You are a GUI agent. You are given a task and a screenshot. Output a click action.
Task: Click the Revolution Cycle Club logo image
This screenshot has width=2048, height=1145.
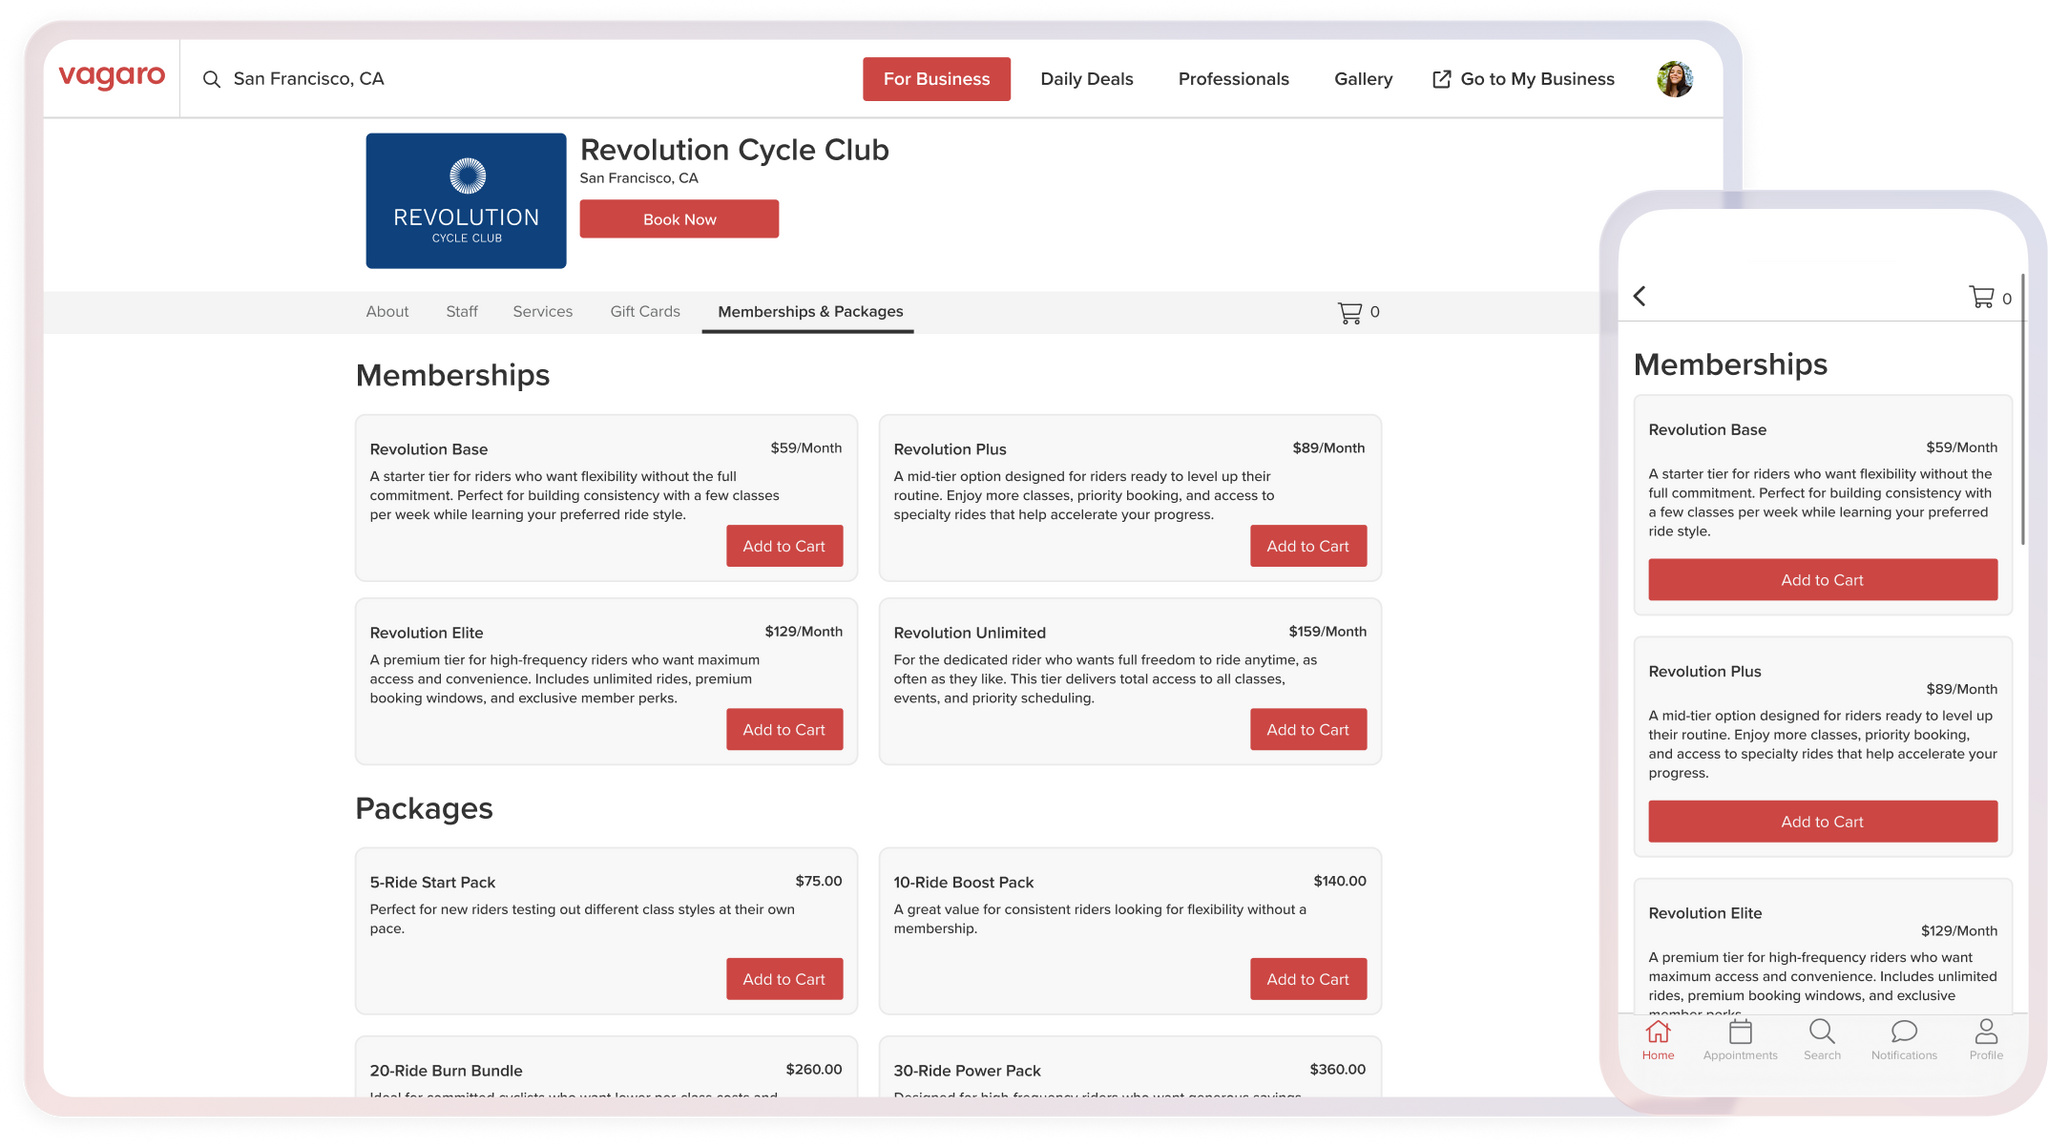tap(466, 200)
